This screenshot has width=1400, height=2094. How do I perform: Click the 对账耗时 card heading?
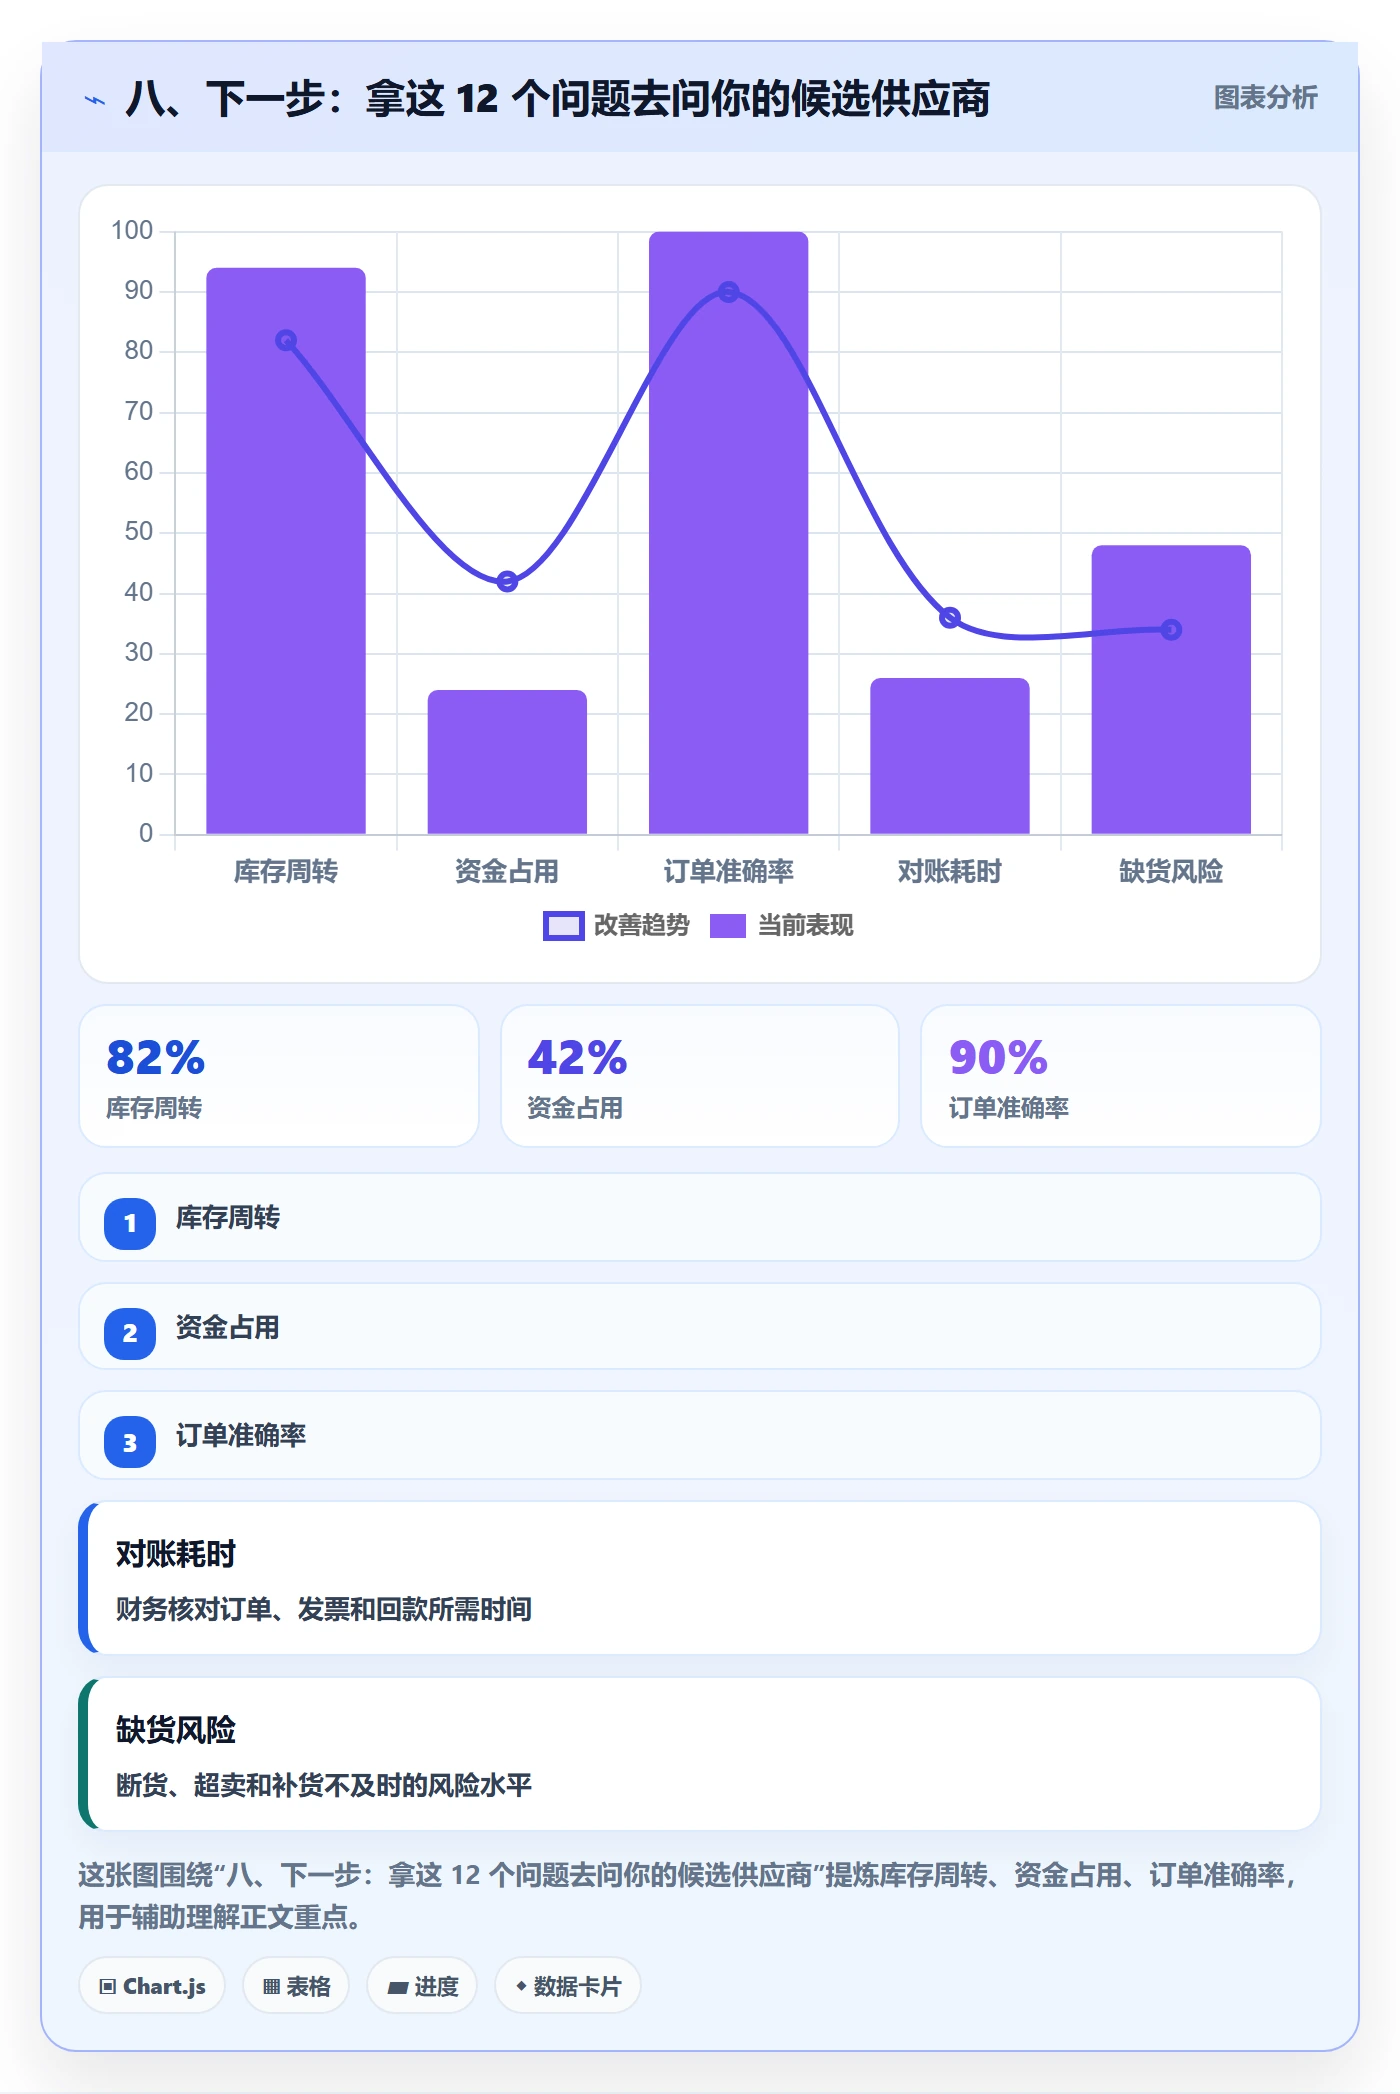pos(176,1554)
